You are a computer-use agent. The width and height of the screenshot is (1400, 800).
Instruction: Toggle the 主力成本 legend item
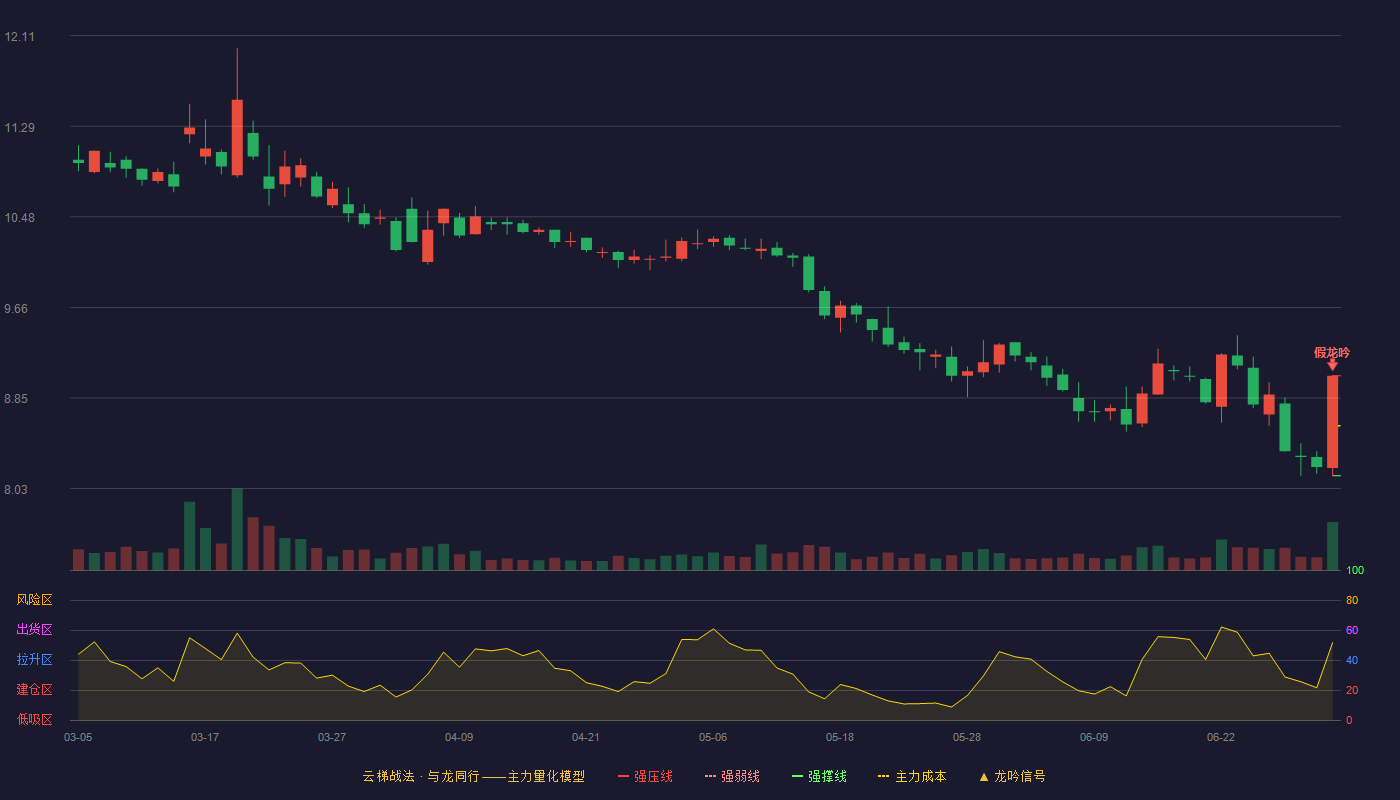[912, 776]
